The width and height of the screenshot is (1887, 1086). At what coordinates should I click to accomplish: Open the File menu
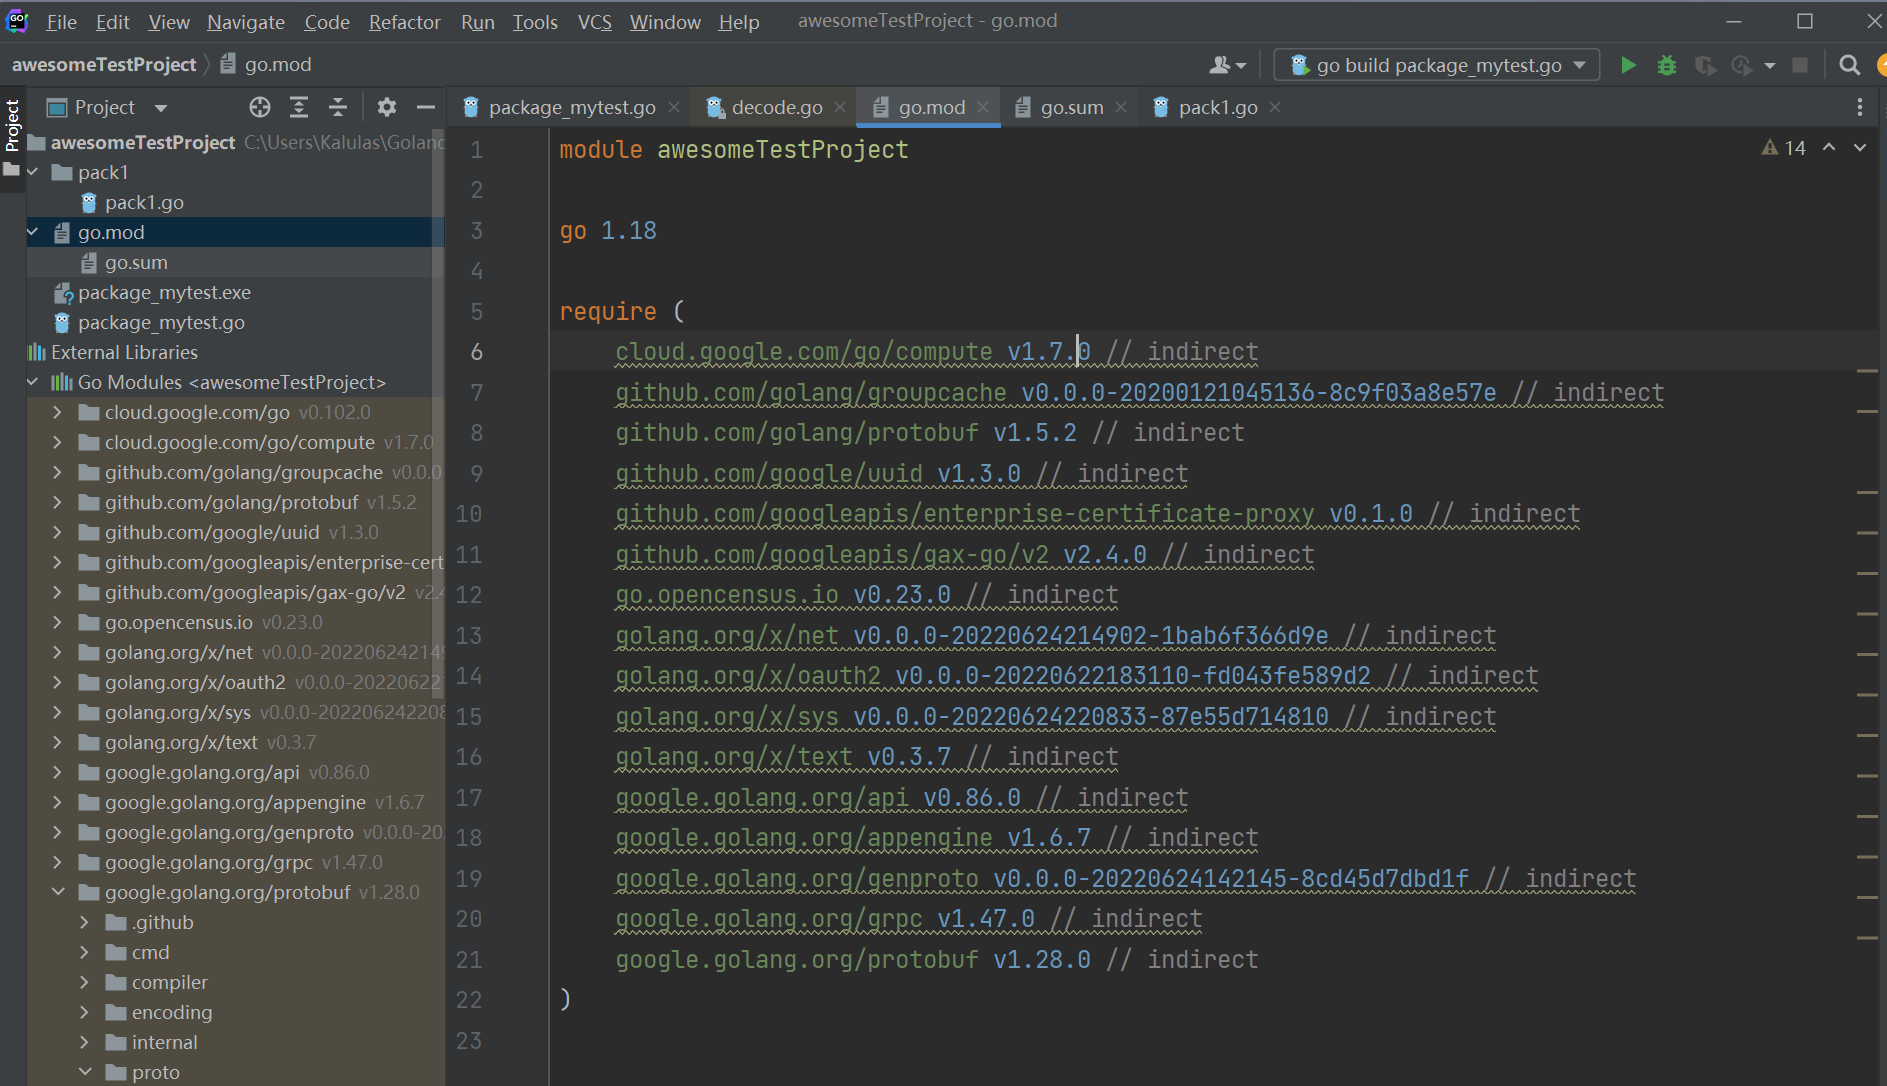click(x=61, y=22)
